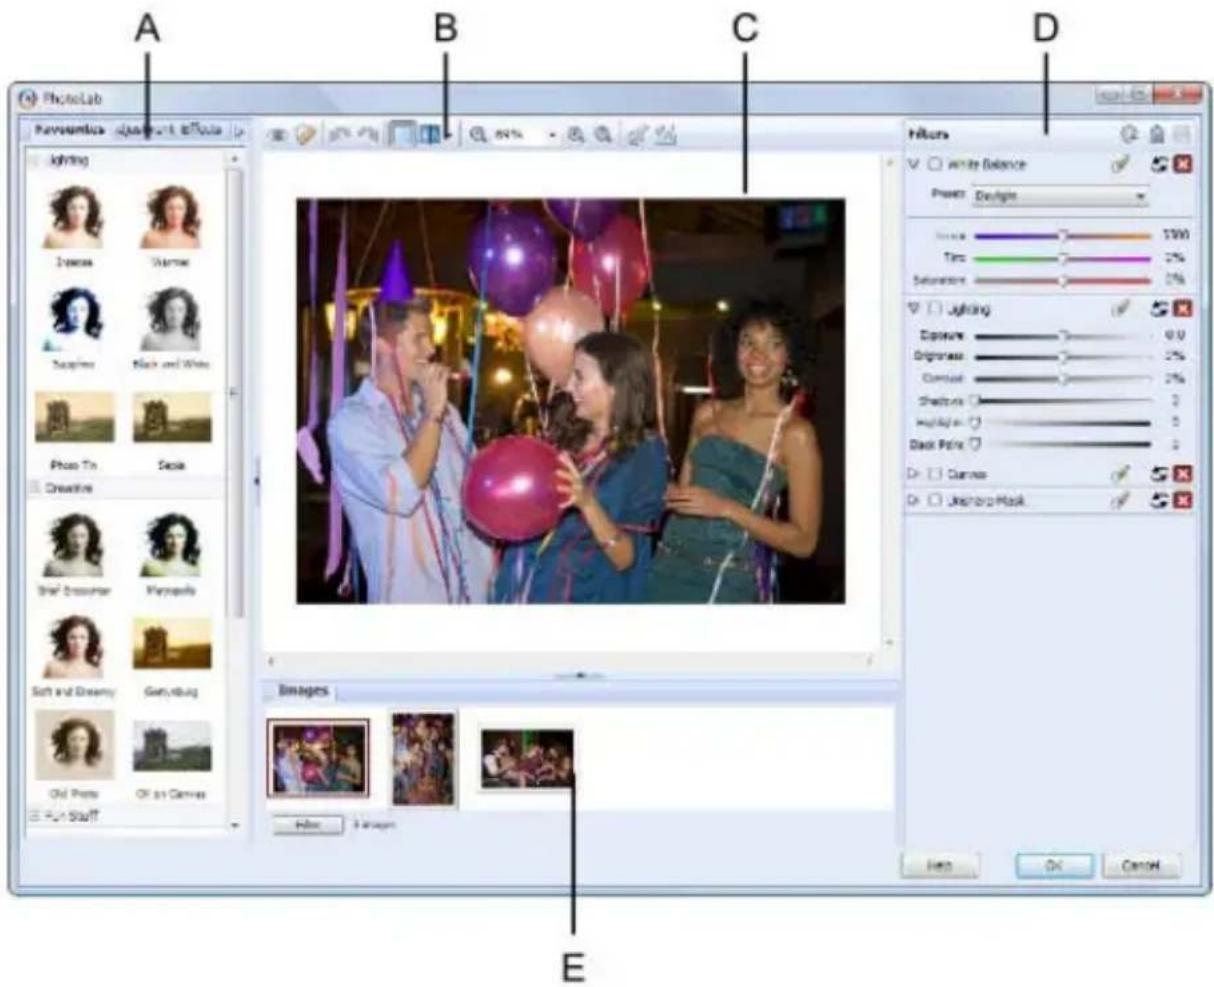Collapse the White Balance filter section

tap(914, 164)
